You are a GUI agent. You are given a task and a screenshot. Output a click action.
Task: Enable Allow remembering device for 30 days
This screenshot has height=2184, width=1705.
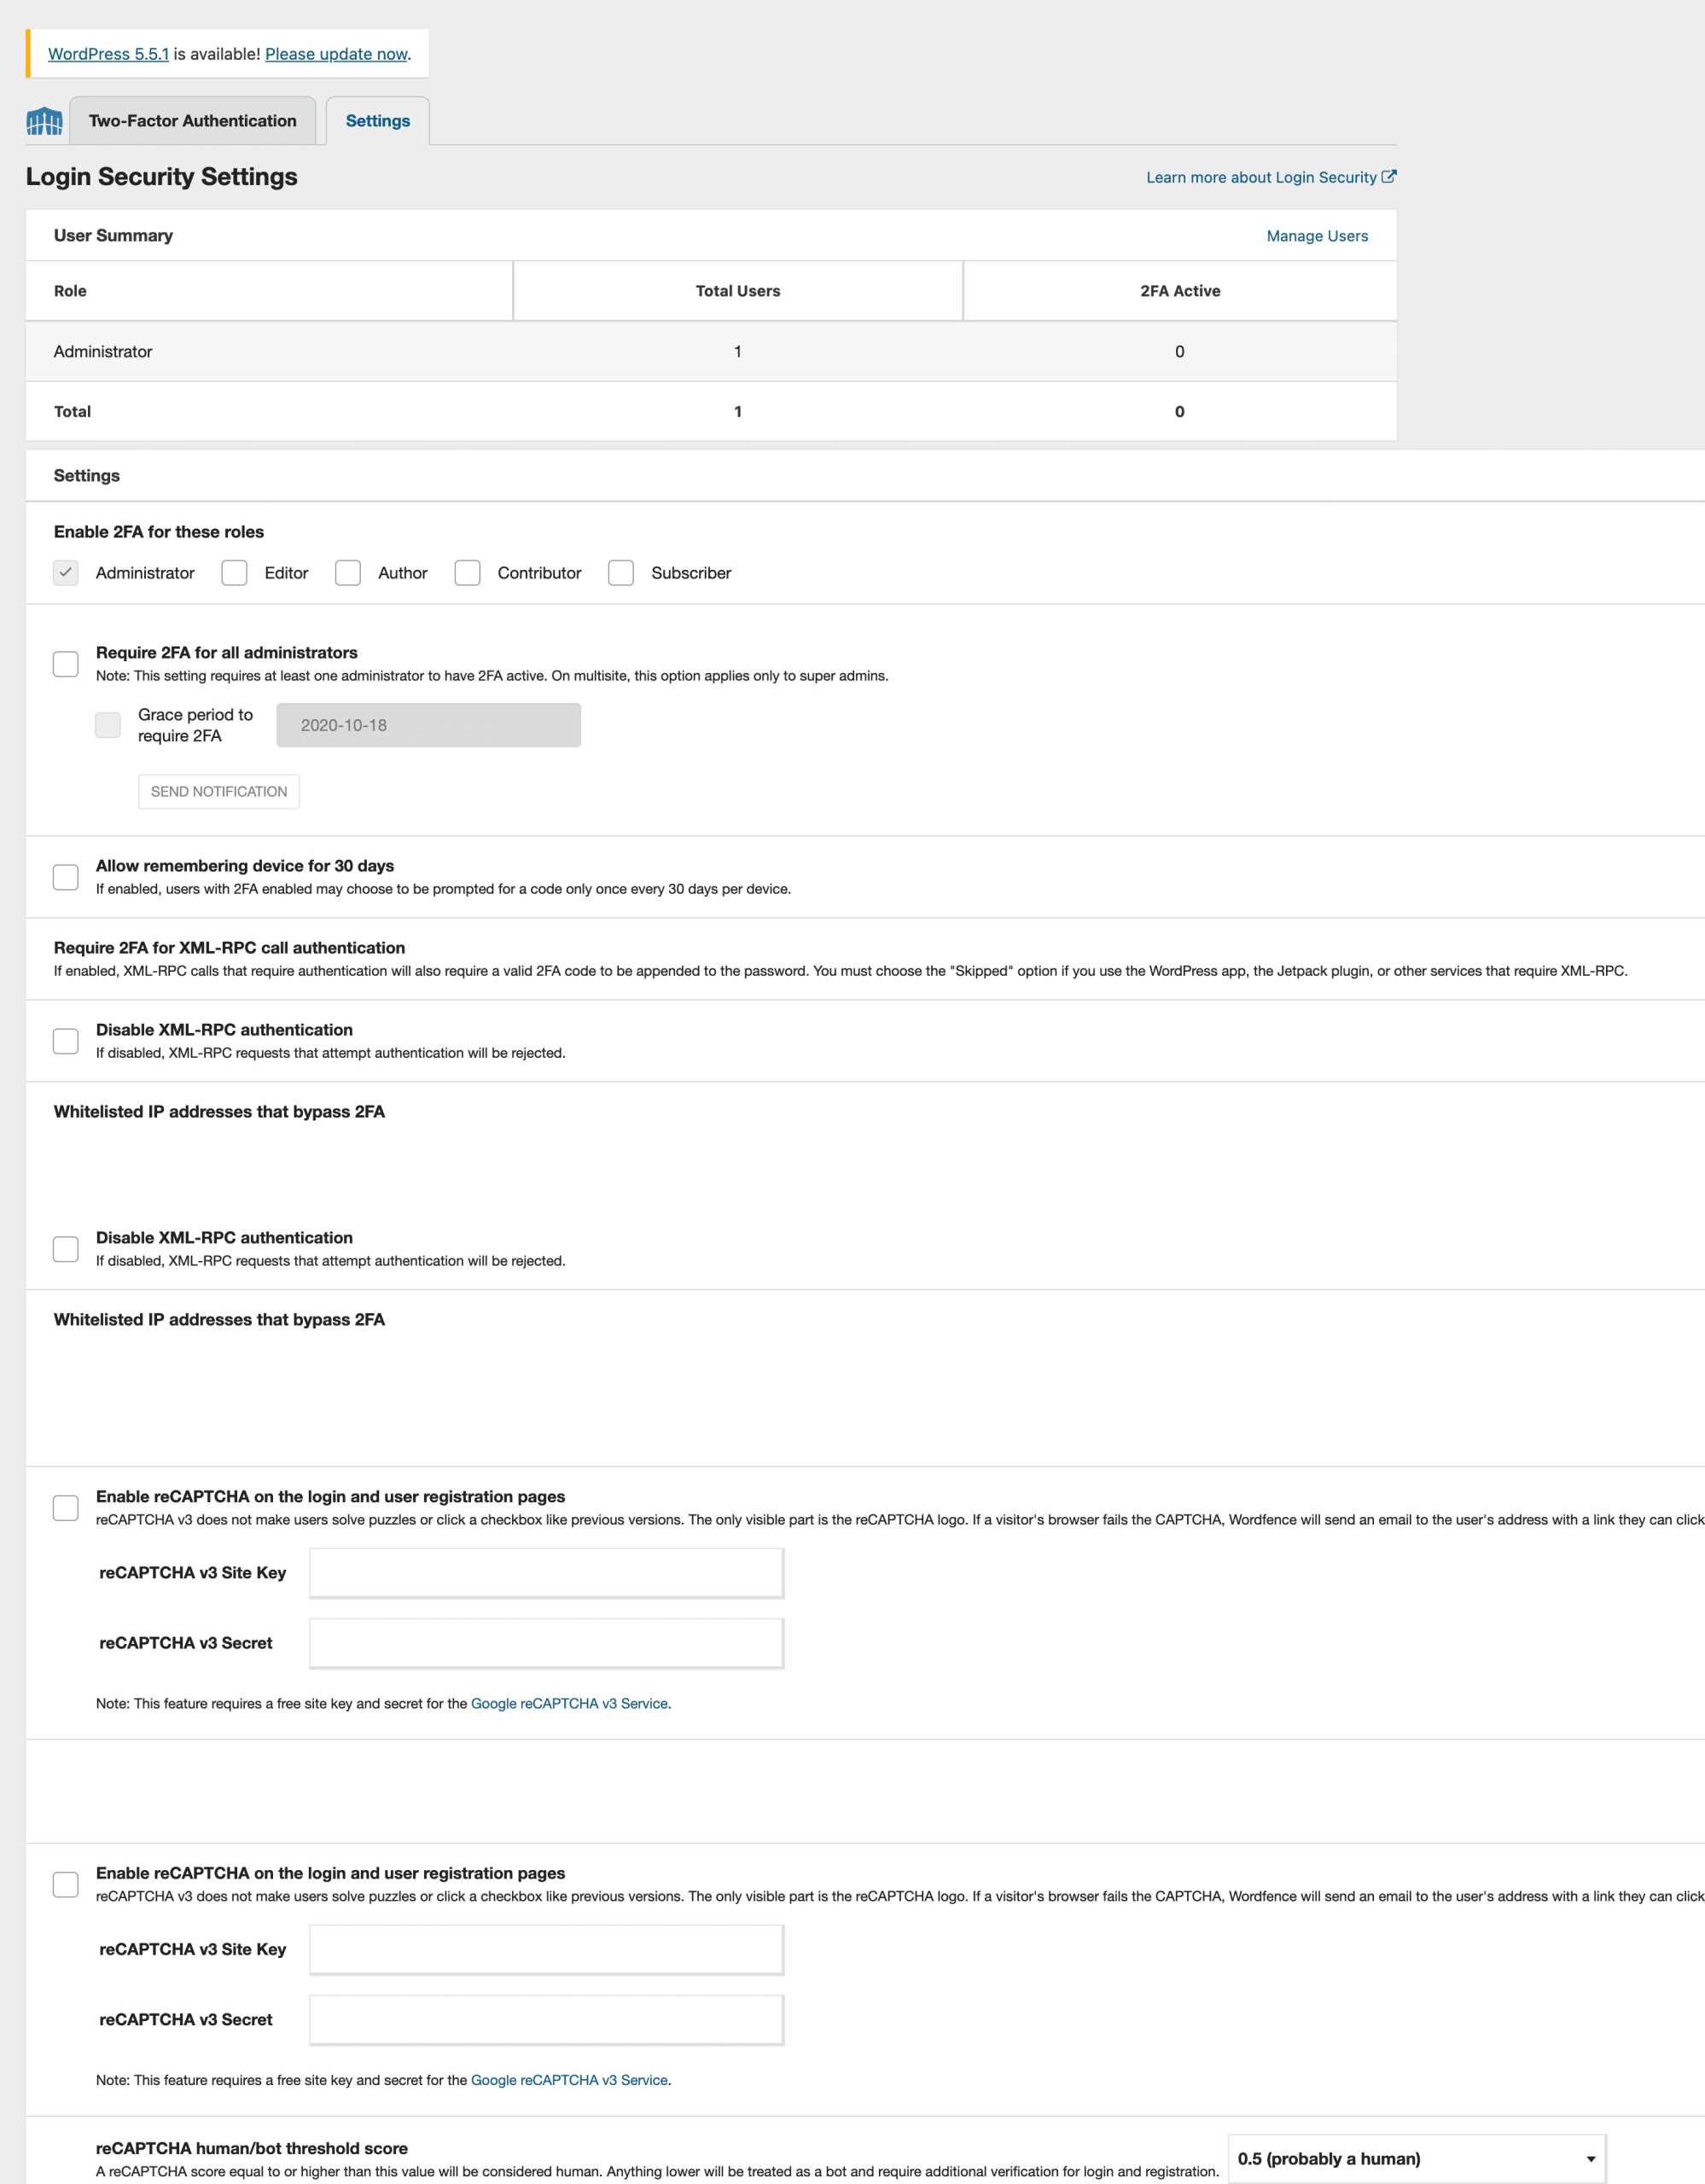66,877
